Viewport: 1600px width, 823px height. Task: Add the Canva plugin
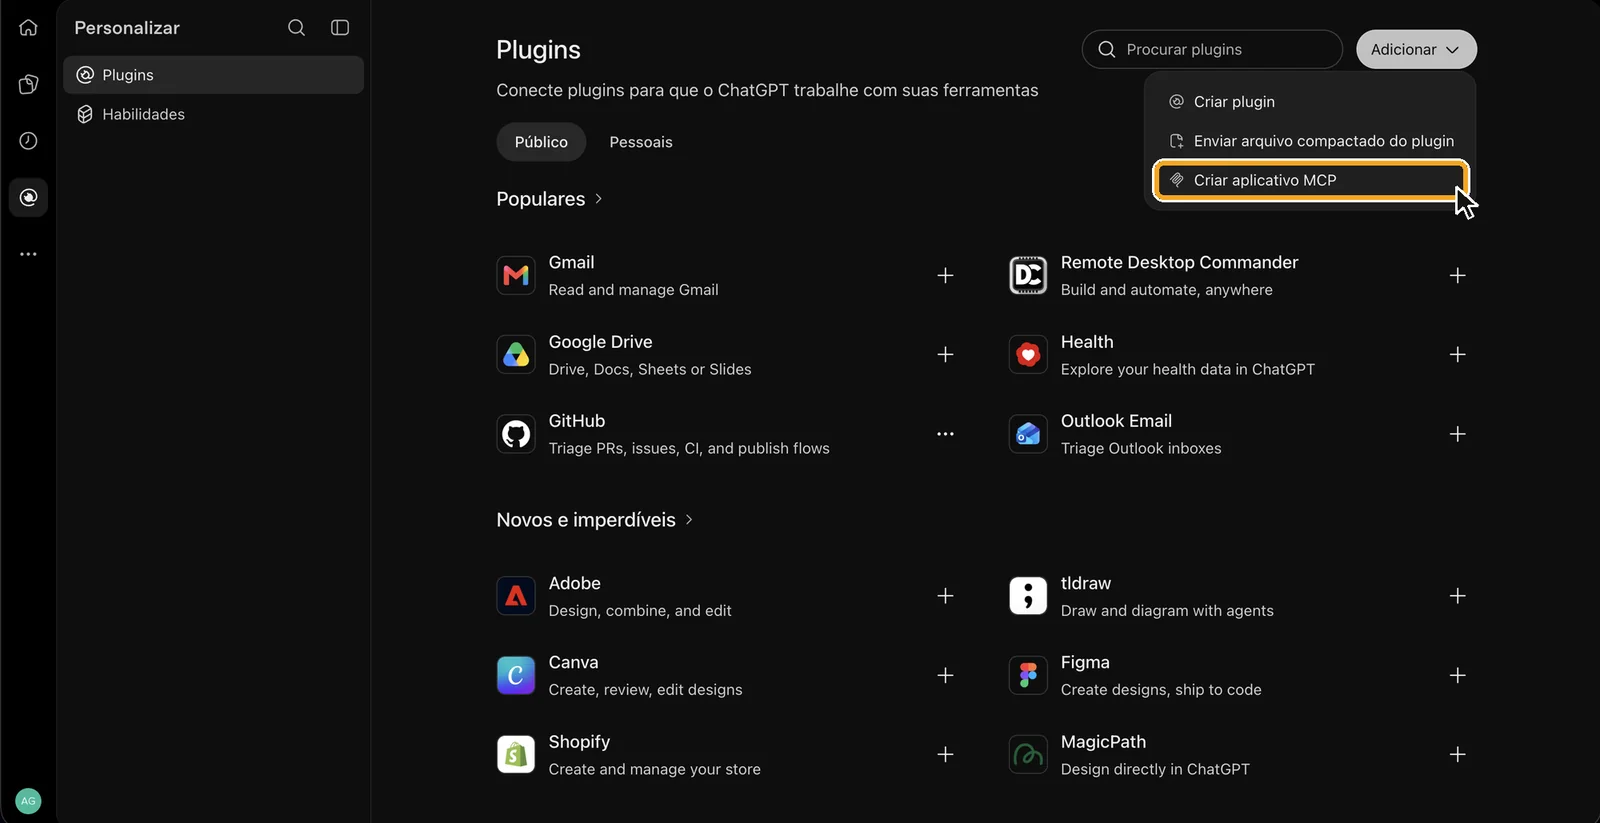pos(945,675)
